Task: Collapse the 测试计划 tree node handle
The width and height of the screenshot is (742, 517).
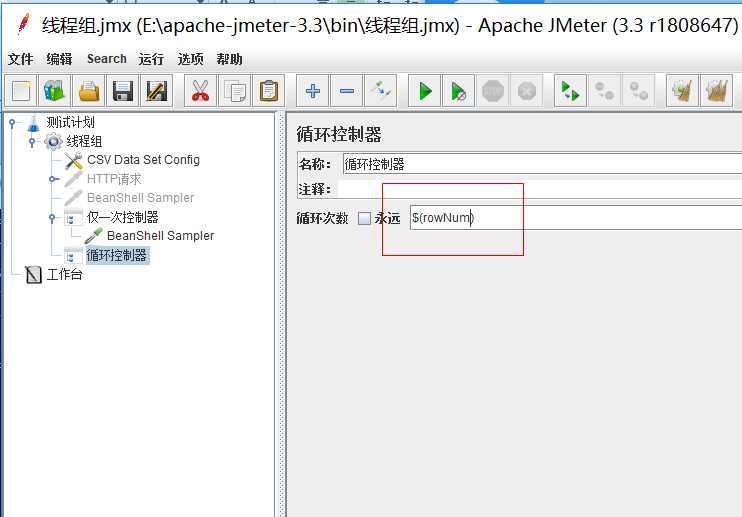Action: click(x=12, y=123)
